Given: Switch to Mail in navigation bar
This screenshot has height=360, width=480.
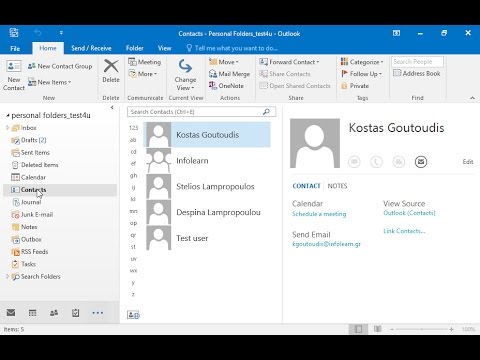Looking at the screenshot, I should click(11, 313).
